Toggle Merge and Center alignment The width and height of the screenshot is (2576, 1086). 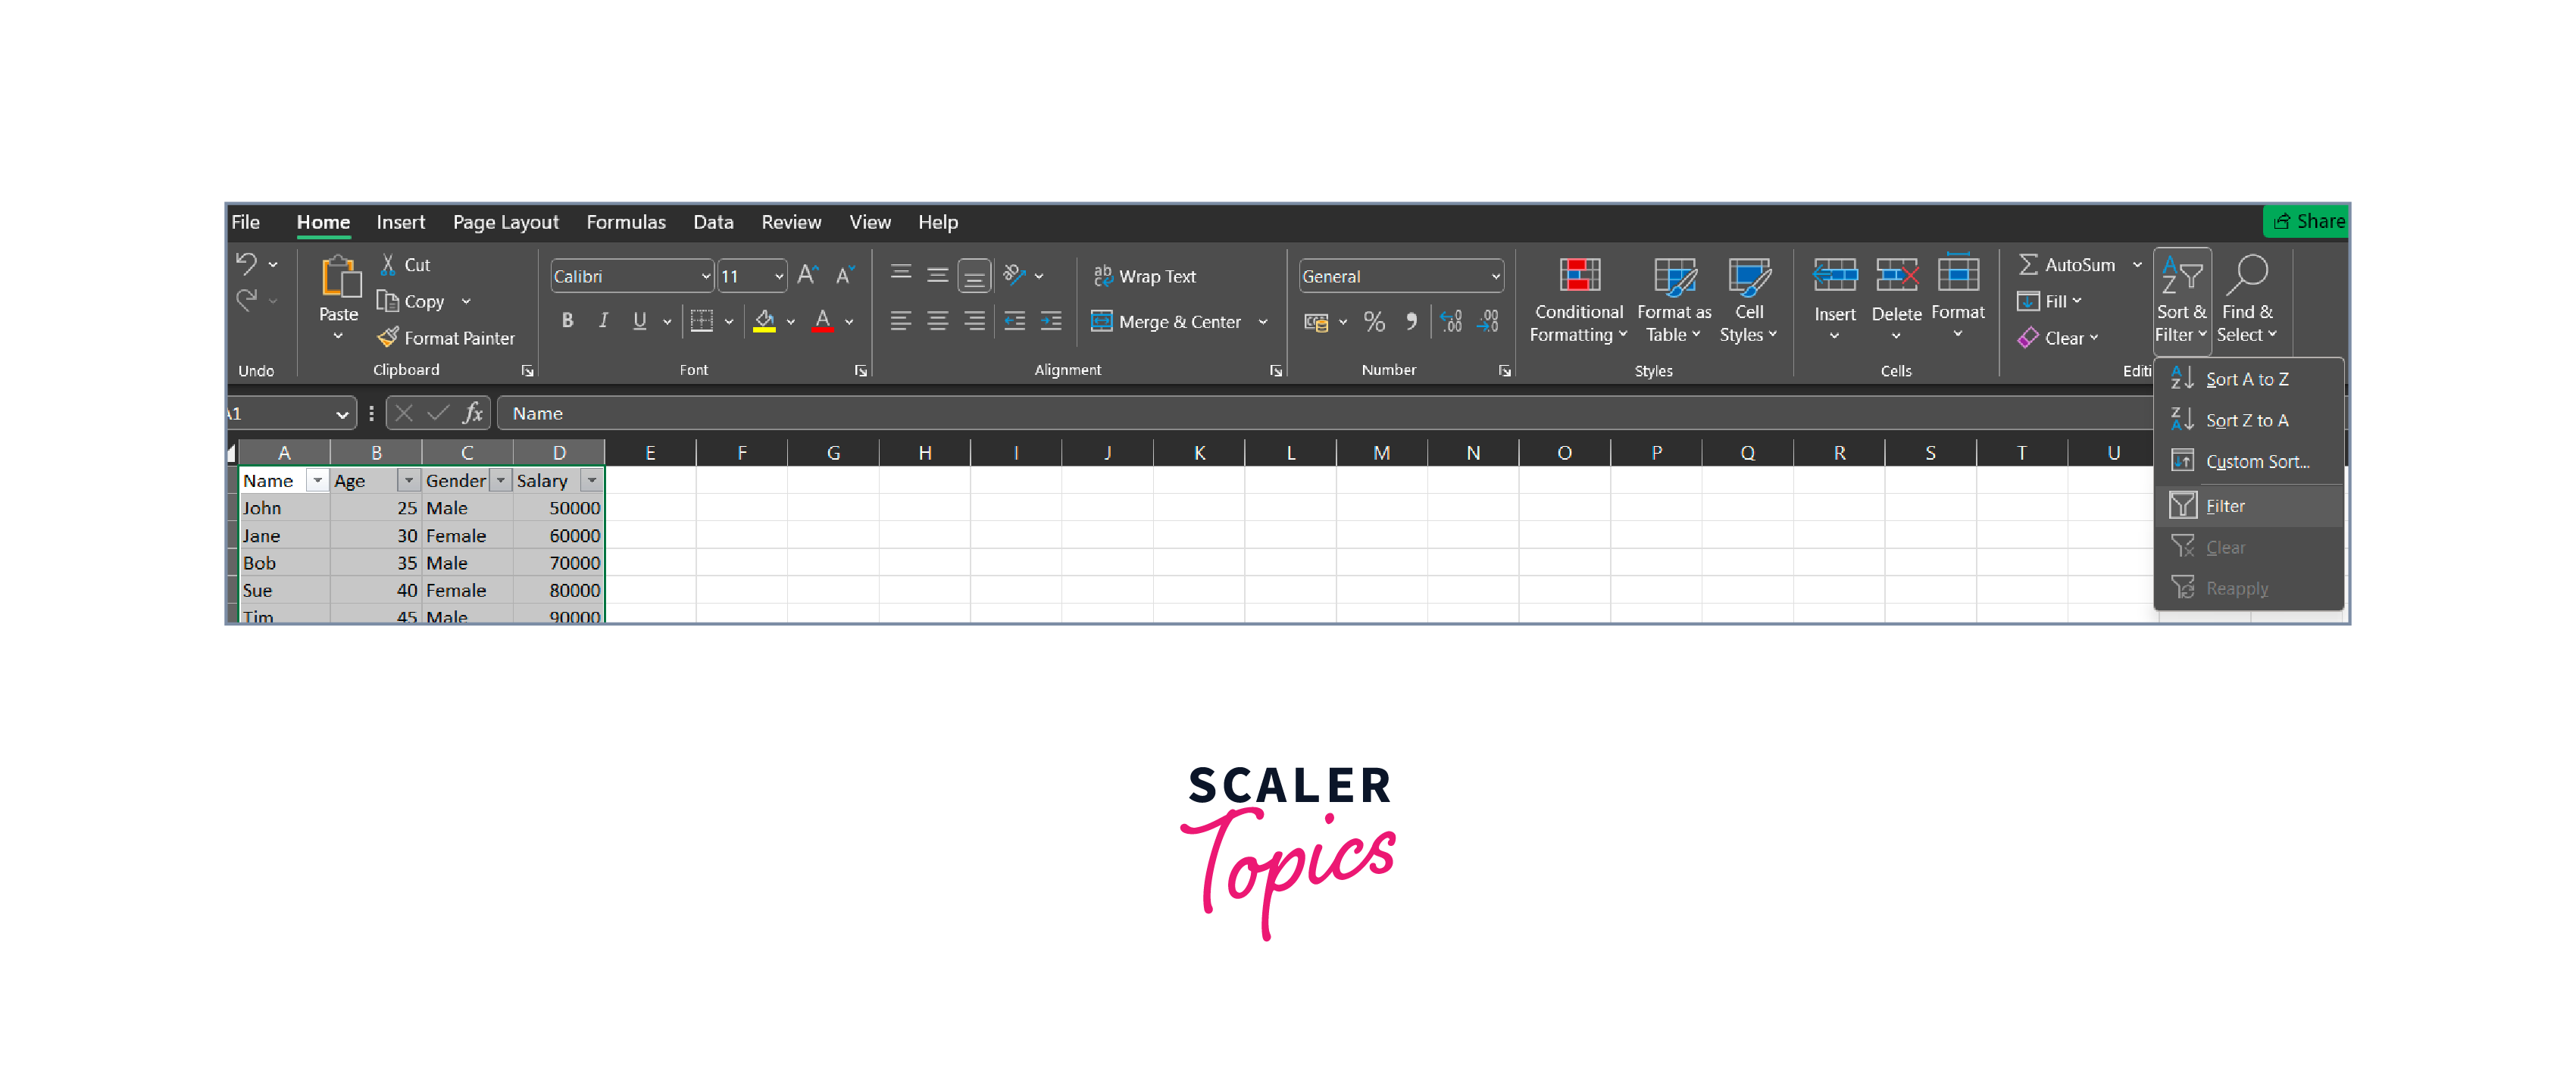[x=1167, y=323]
